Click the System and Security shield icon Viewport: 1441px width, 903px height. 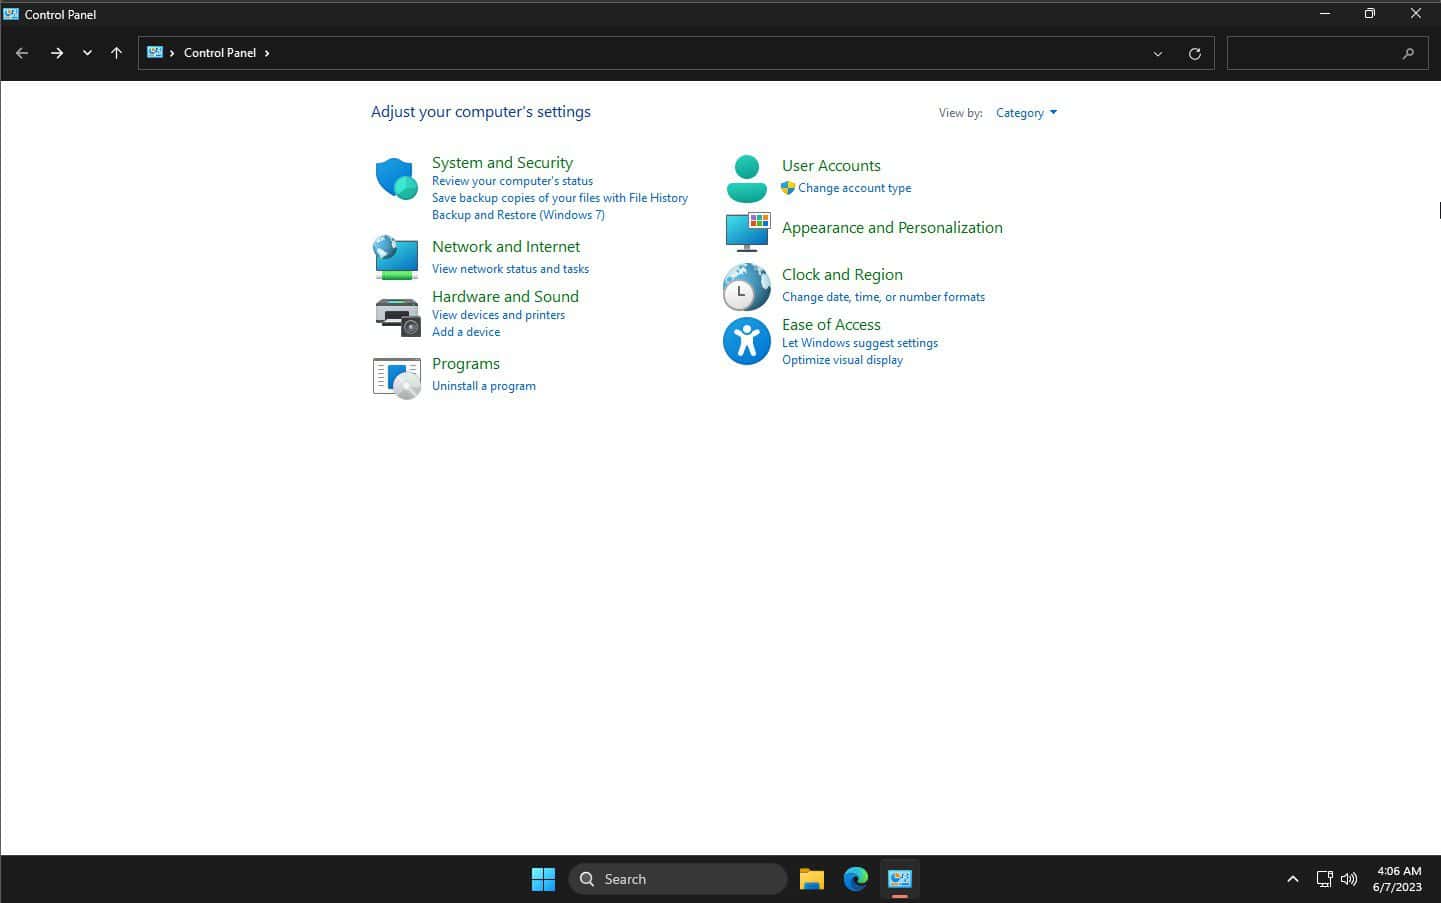(396, 179)
